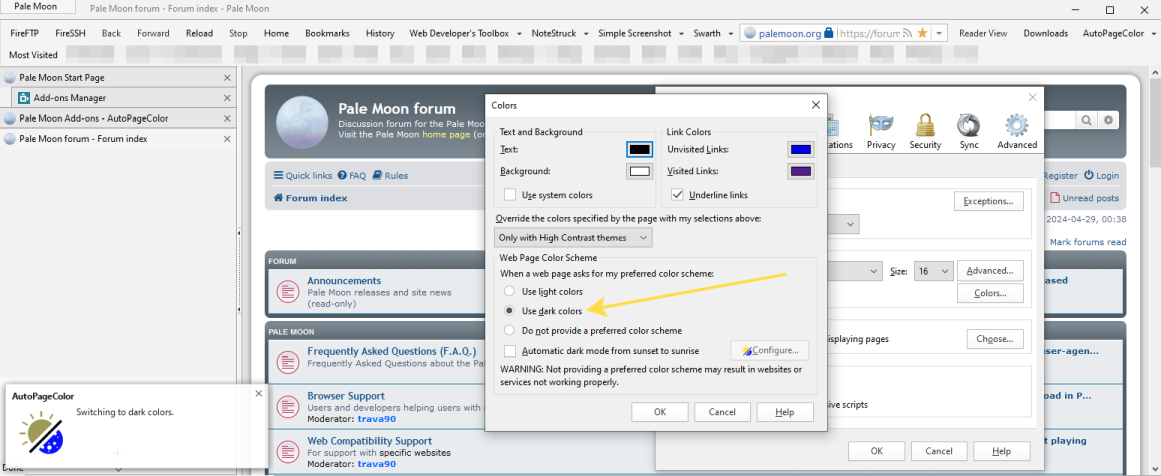Select Do not provide a preferred color scheme
1161x476 pixels.
(508, 330)
